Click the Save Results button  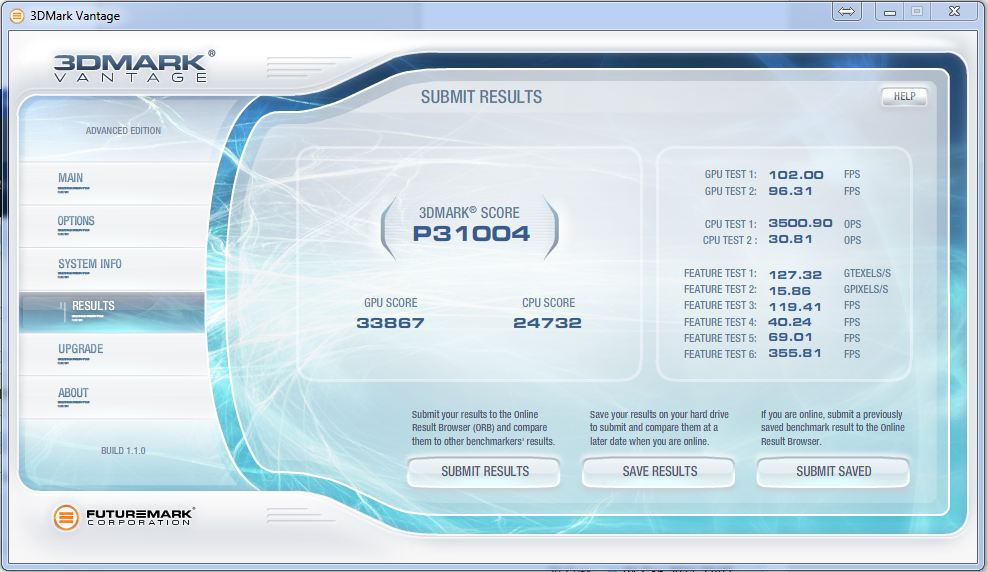659,472
